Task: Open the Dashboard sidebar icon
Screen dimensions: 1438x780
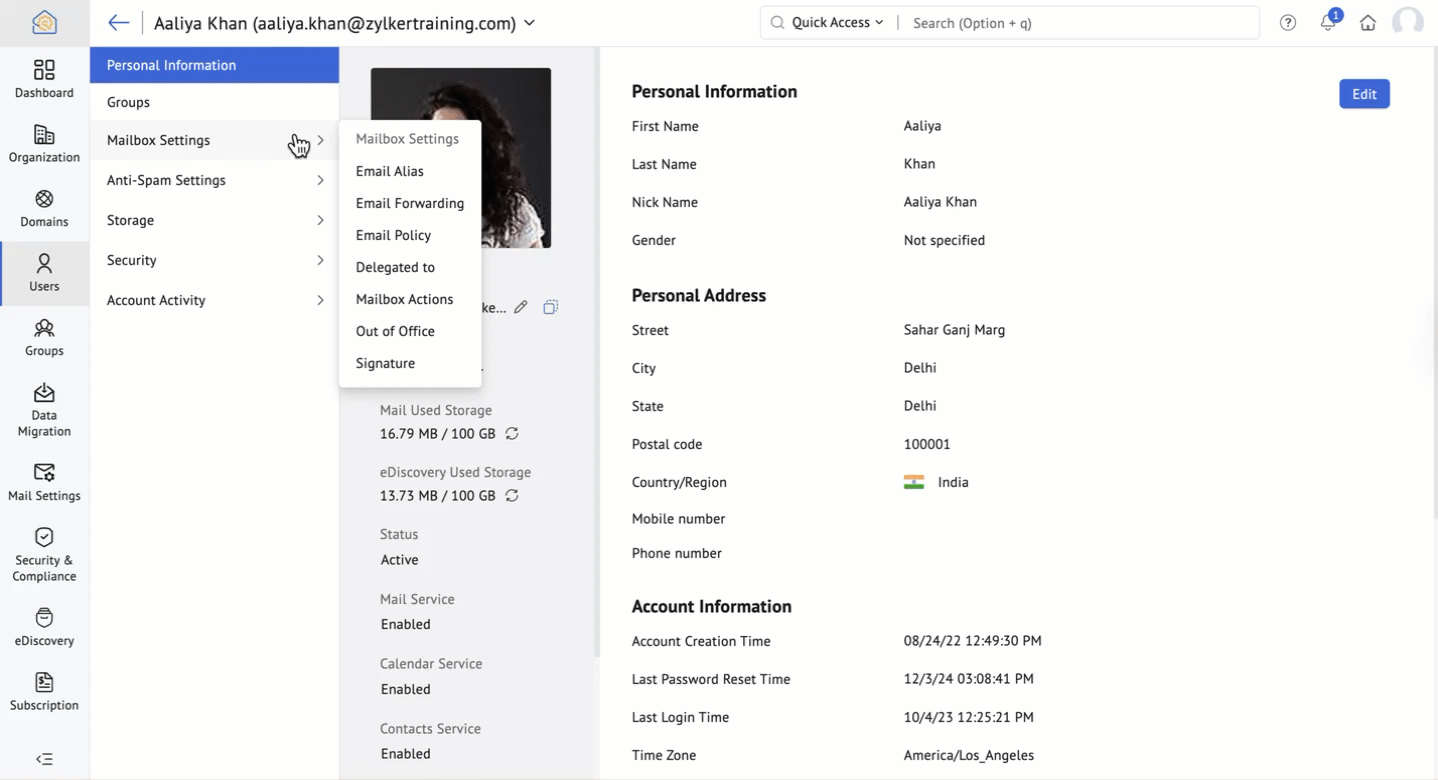Action: [x=44, y=78]
